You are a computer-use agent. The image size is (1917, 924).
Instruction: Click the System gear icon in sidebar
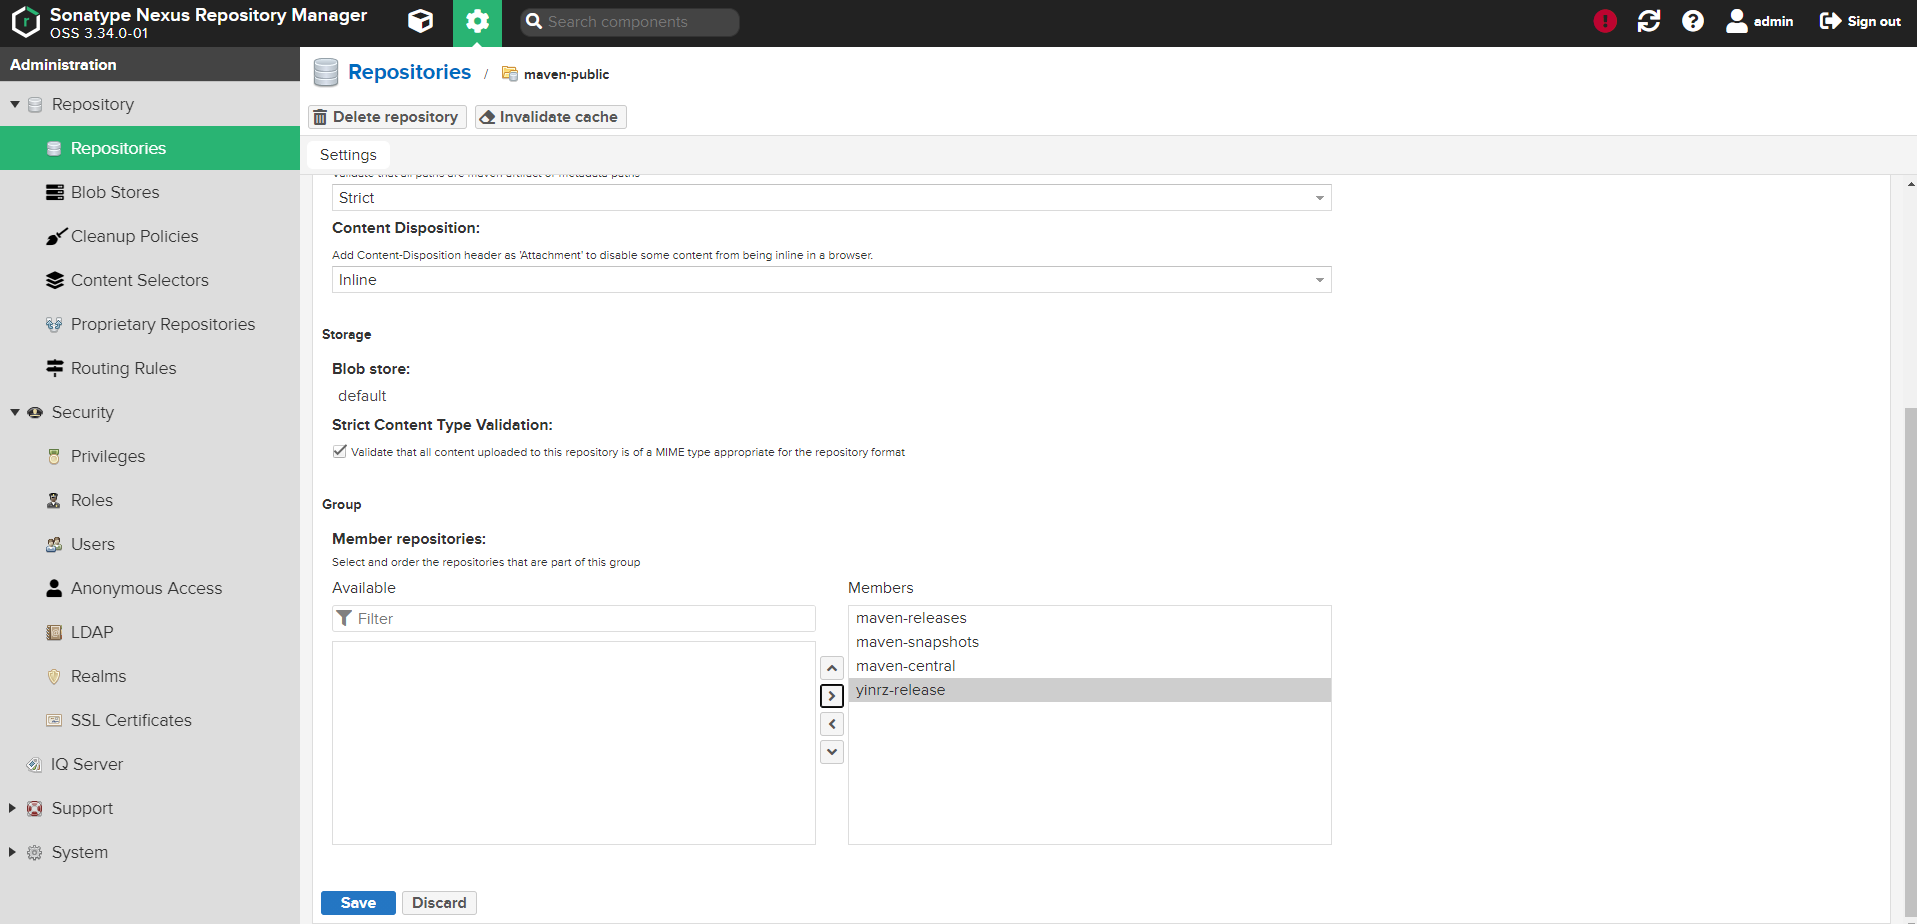(34, 852)
